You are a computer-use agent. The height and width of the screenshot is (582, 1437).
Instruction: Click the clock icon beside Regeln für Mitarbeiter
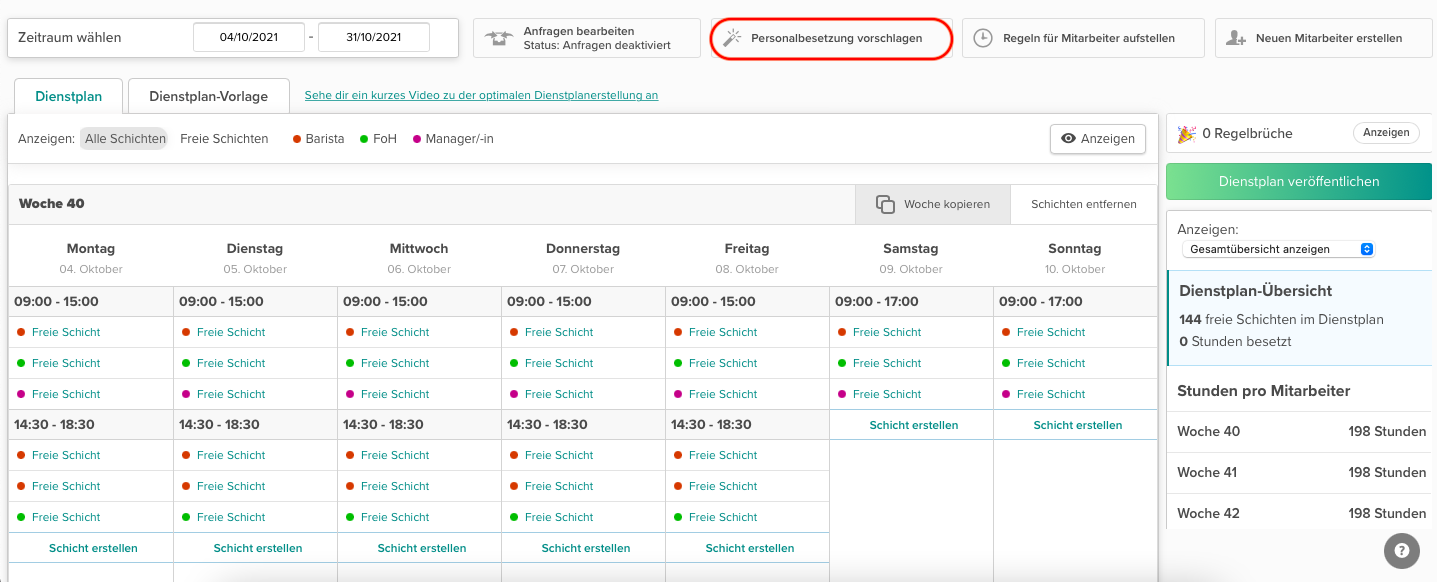tap(983, 38)
